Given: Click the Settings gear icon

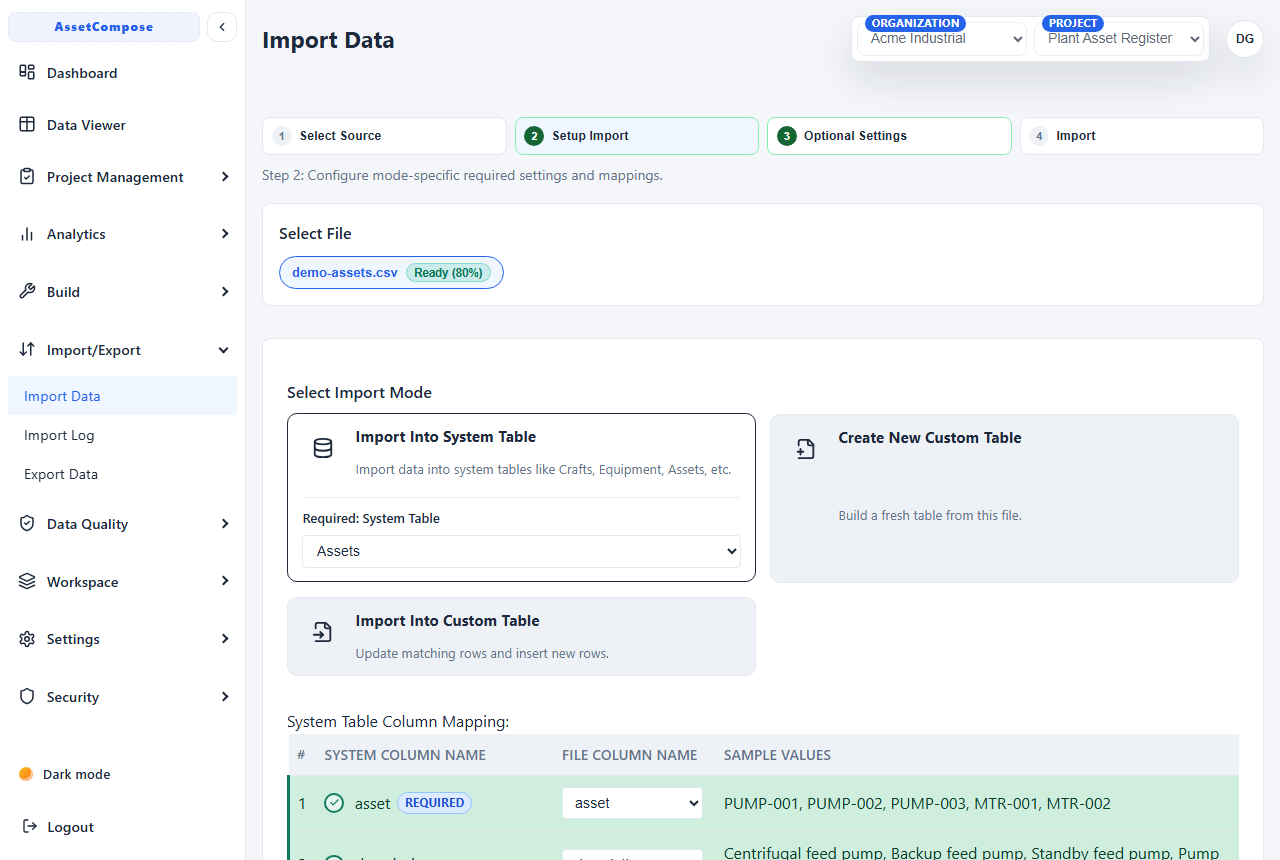Looking at the screenshot, I should coord(27,639).
